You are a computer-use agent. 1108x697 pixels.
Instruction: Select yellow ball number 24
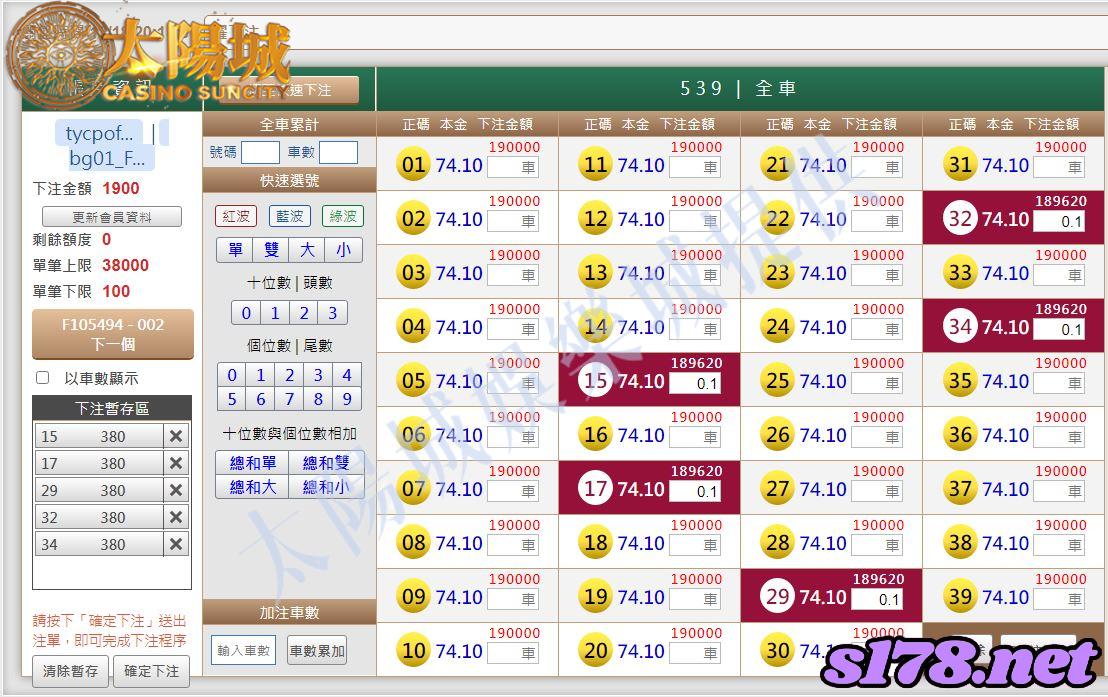778,327
